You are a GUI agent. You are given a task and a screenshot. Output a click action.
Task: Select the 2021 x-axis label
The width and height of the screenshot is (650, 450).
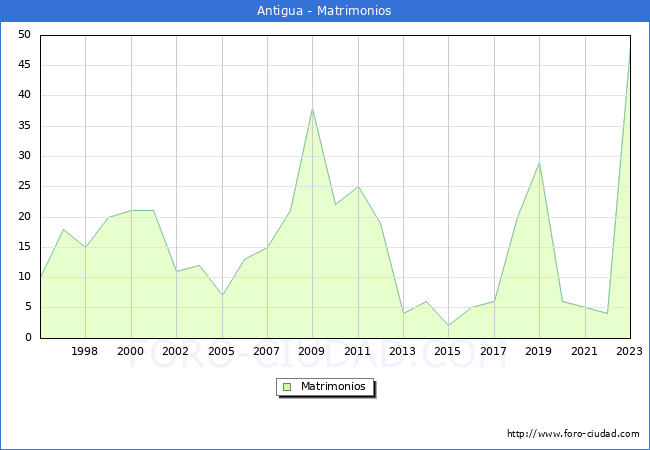(x=585, y=351)
